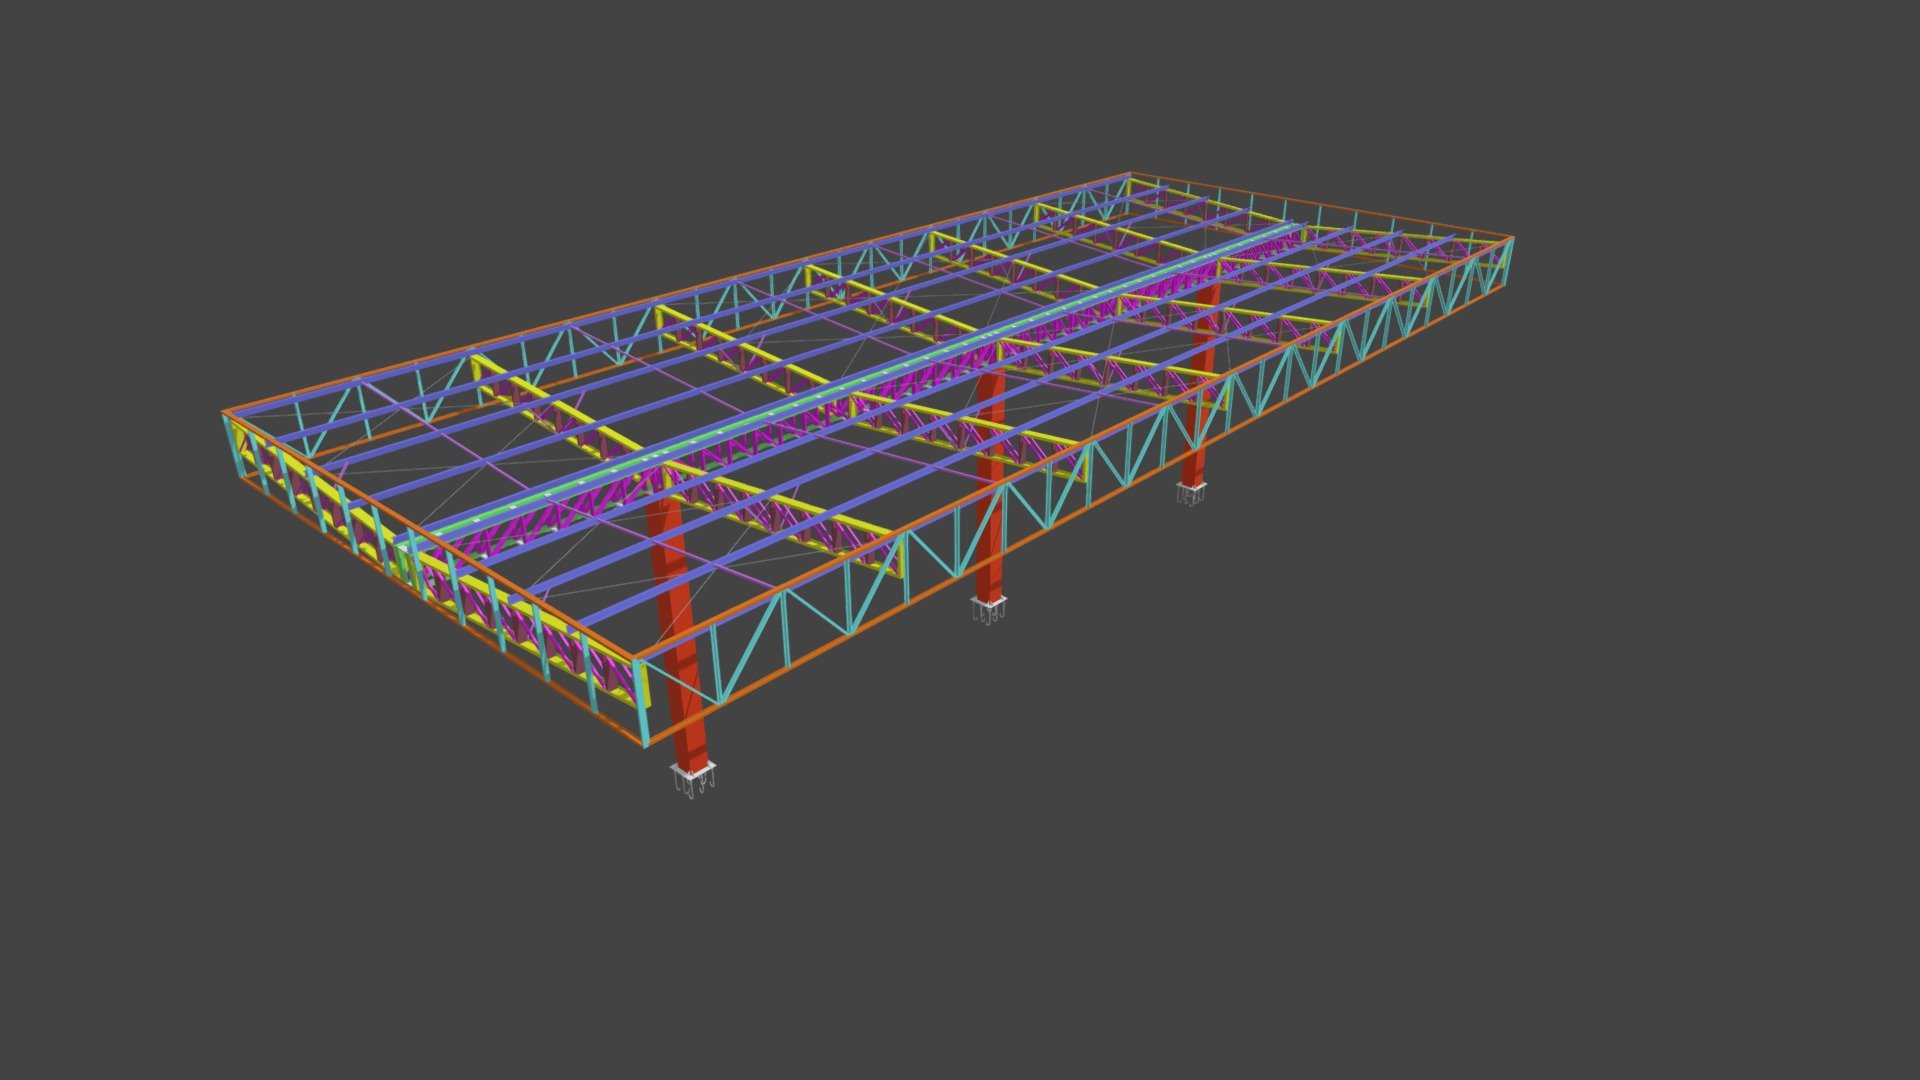Image resolution: width=1920 pixels, height=1080 pixels.
Task: Select the green central ridge beam
Action: pyautogui.click(x=845, y=385)
